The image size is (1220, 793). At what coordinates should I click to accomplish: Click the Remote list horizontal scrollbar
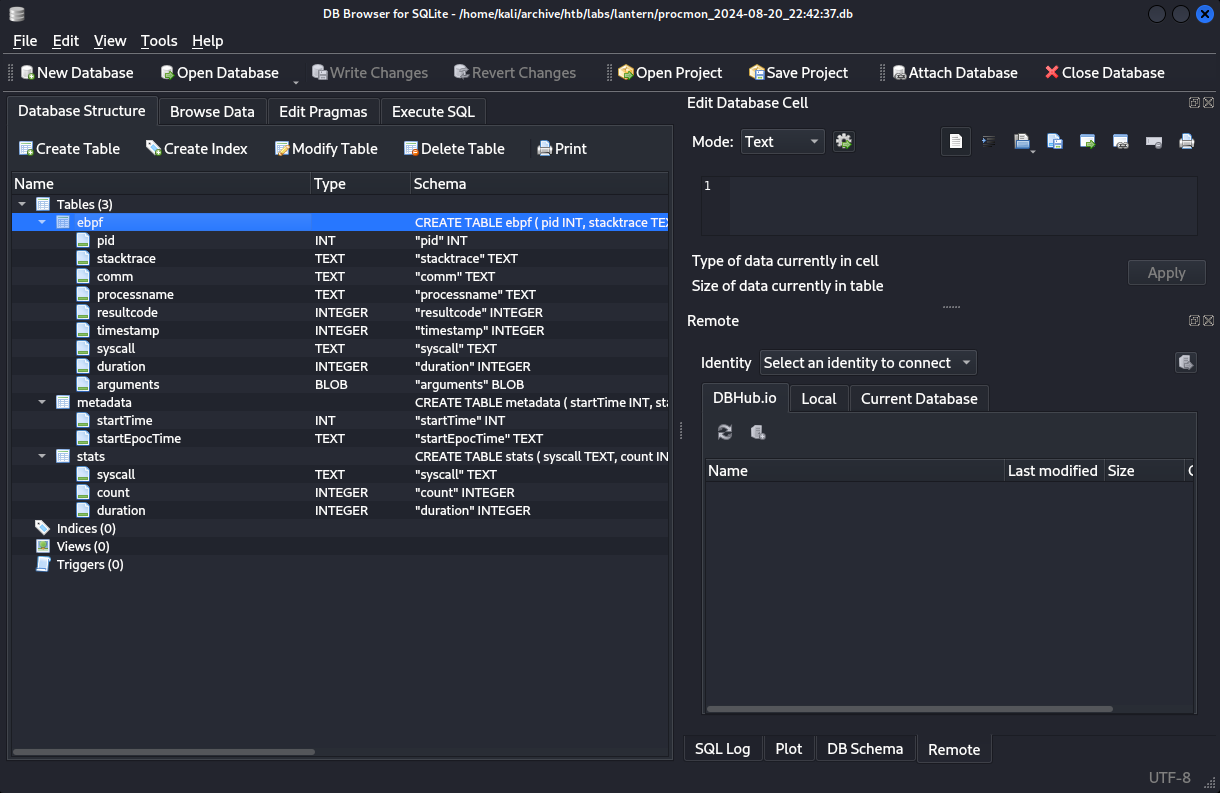910,709
